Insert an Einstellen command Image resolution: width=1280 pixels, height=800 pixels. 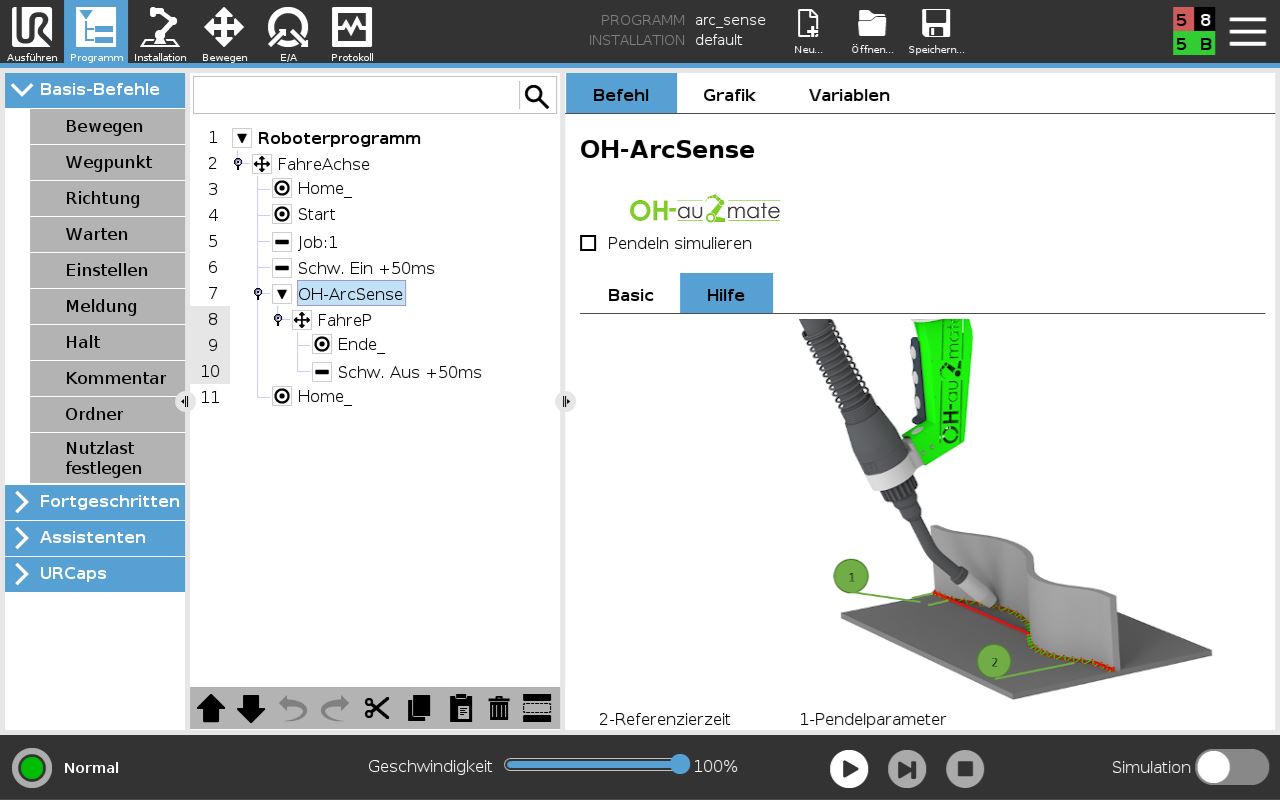click(x=107, y=270)
